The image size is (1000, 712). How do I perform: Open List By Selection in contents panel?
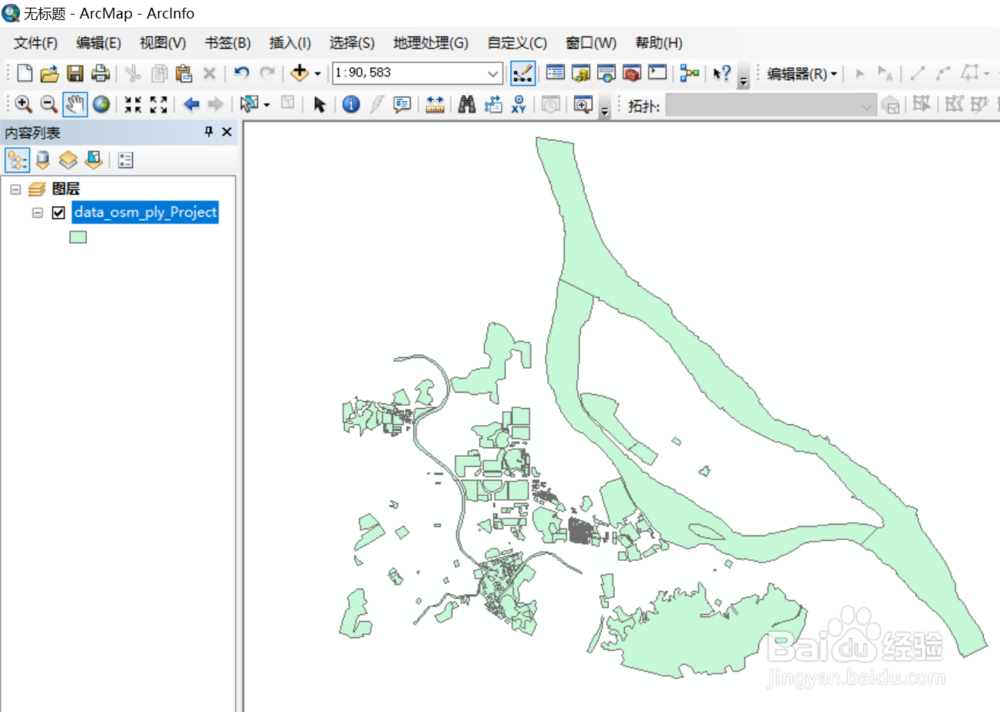pyautogui.click(x=93, y=160)
